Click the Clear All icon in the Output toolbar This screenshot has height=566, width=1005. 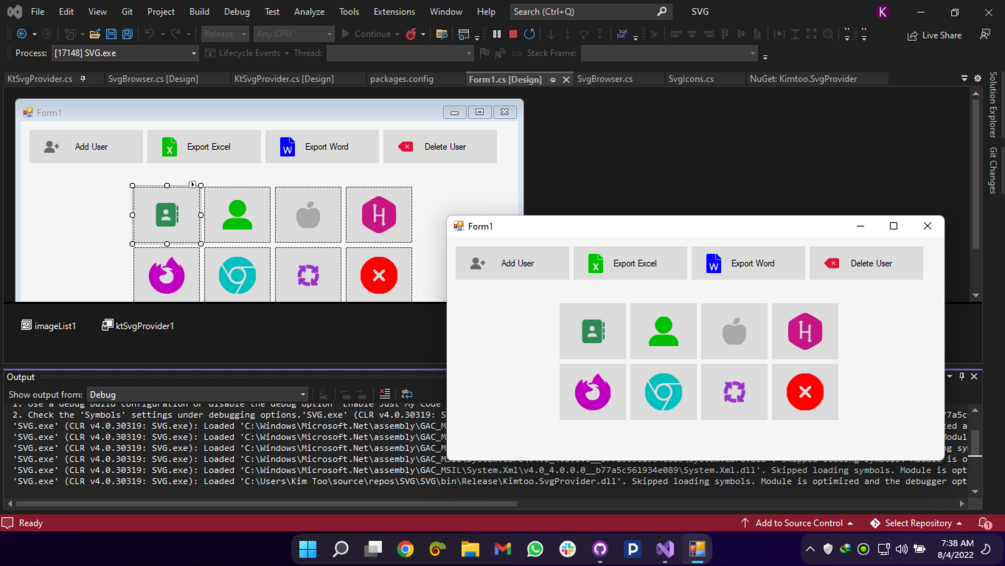(x=385, y=394)
